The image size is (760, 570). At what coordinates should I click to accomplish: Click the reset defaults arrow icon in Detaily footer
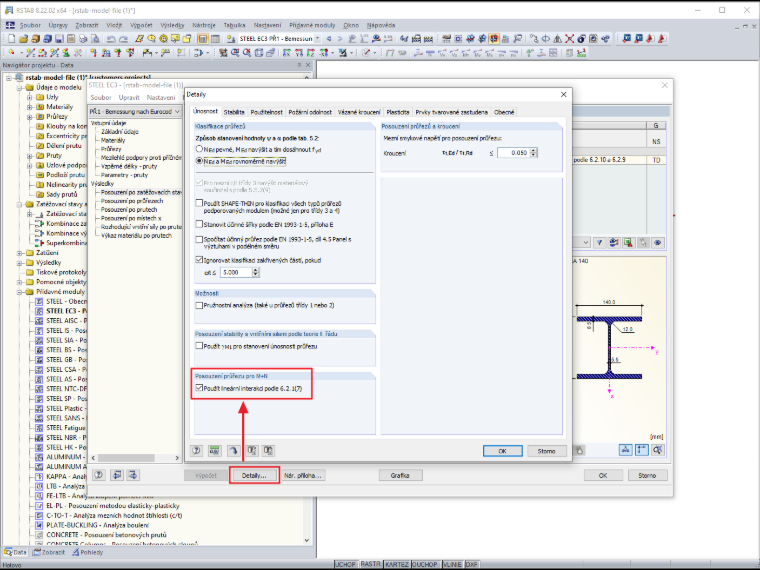233,451
